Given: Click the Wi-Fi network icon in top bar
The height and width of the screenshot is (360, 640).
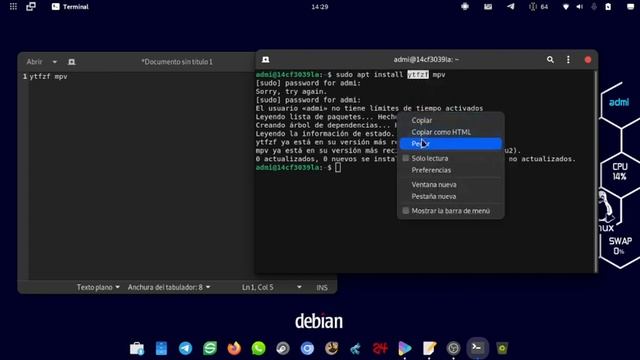Looking at the screenshot, I should pos(566,7).
